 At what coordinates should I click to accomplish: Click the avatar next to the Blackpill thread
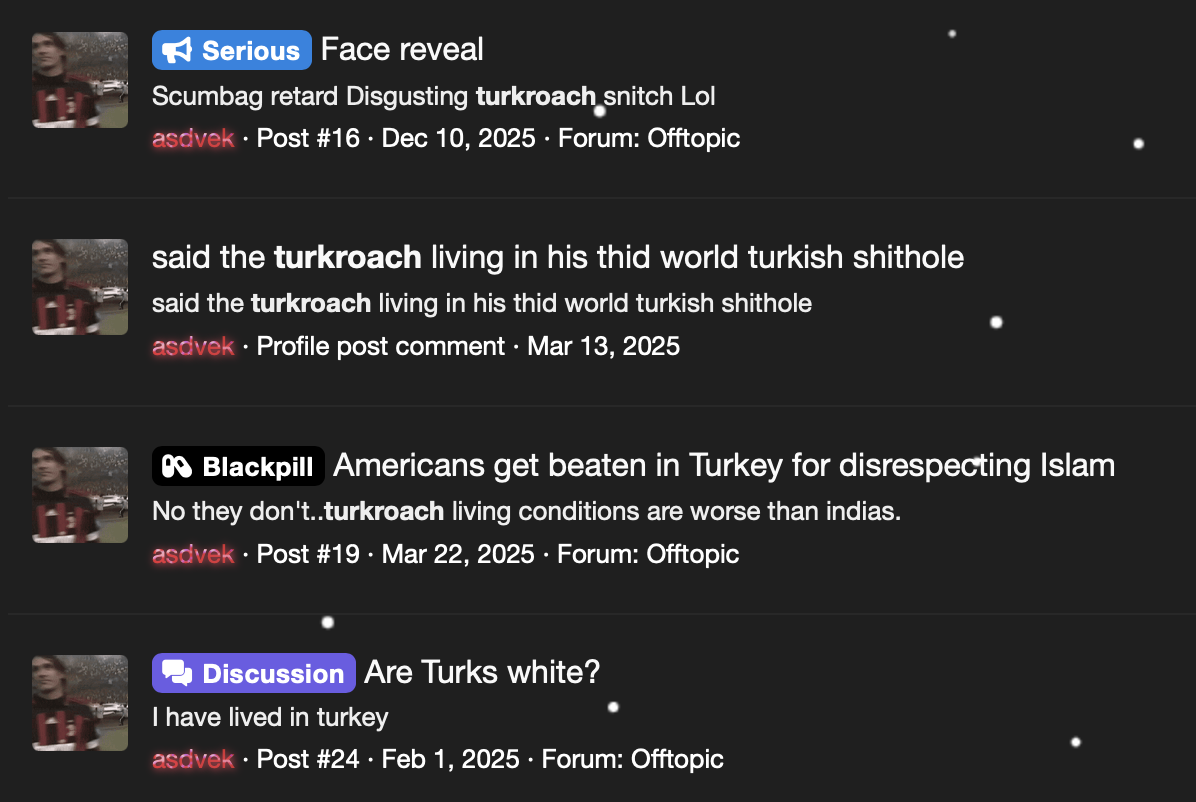(x=79, y=495)
